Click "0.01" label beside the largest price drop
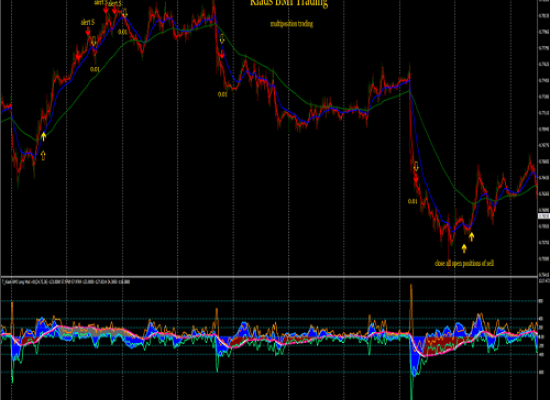Viewport: 550px width, 400px height. tap(412, 201)
